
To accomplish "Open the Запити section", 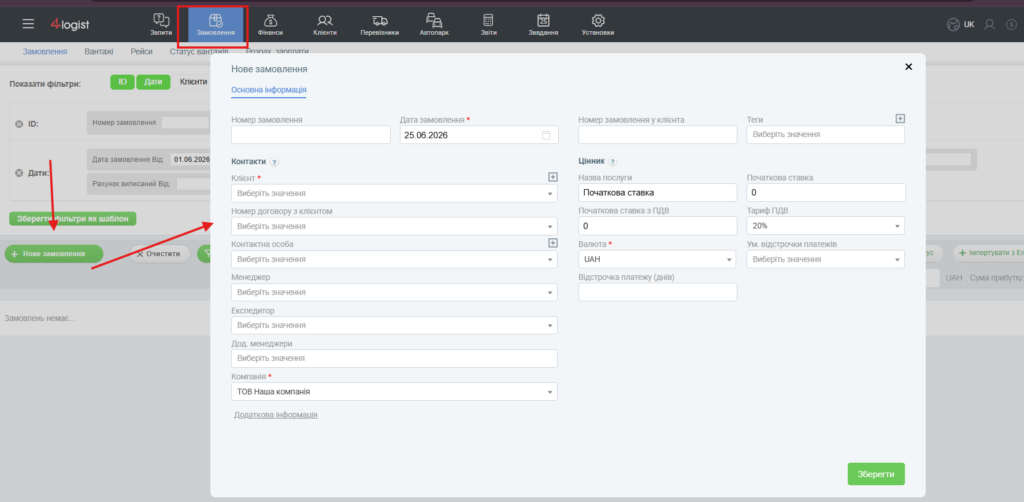I will coord(161,24).
